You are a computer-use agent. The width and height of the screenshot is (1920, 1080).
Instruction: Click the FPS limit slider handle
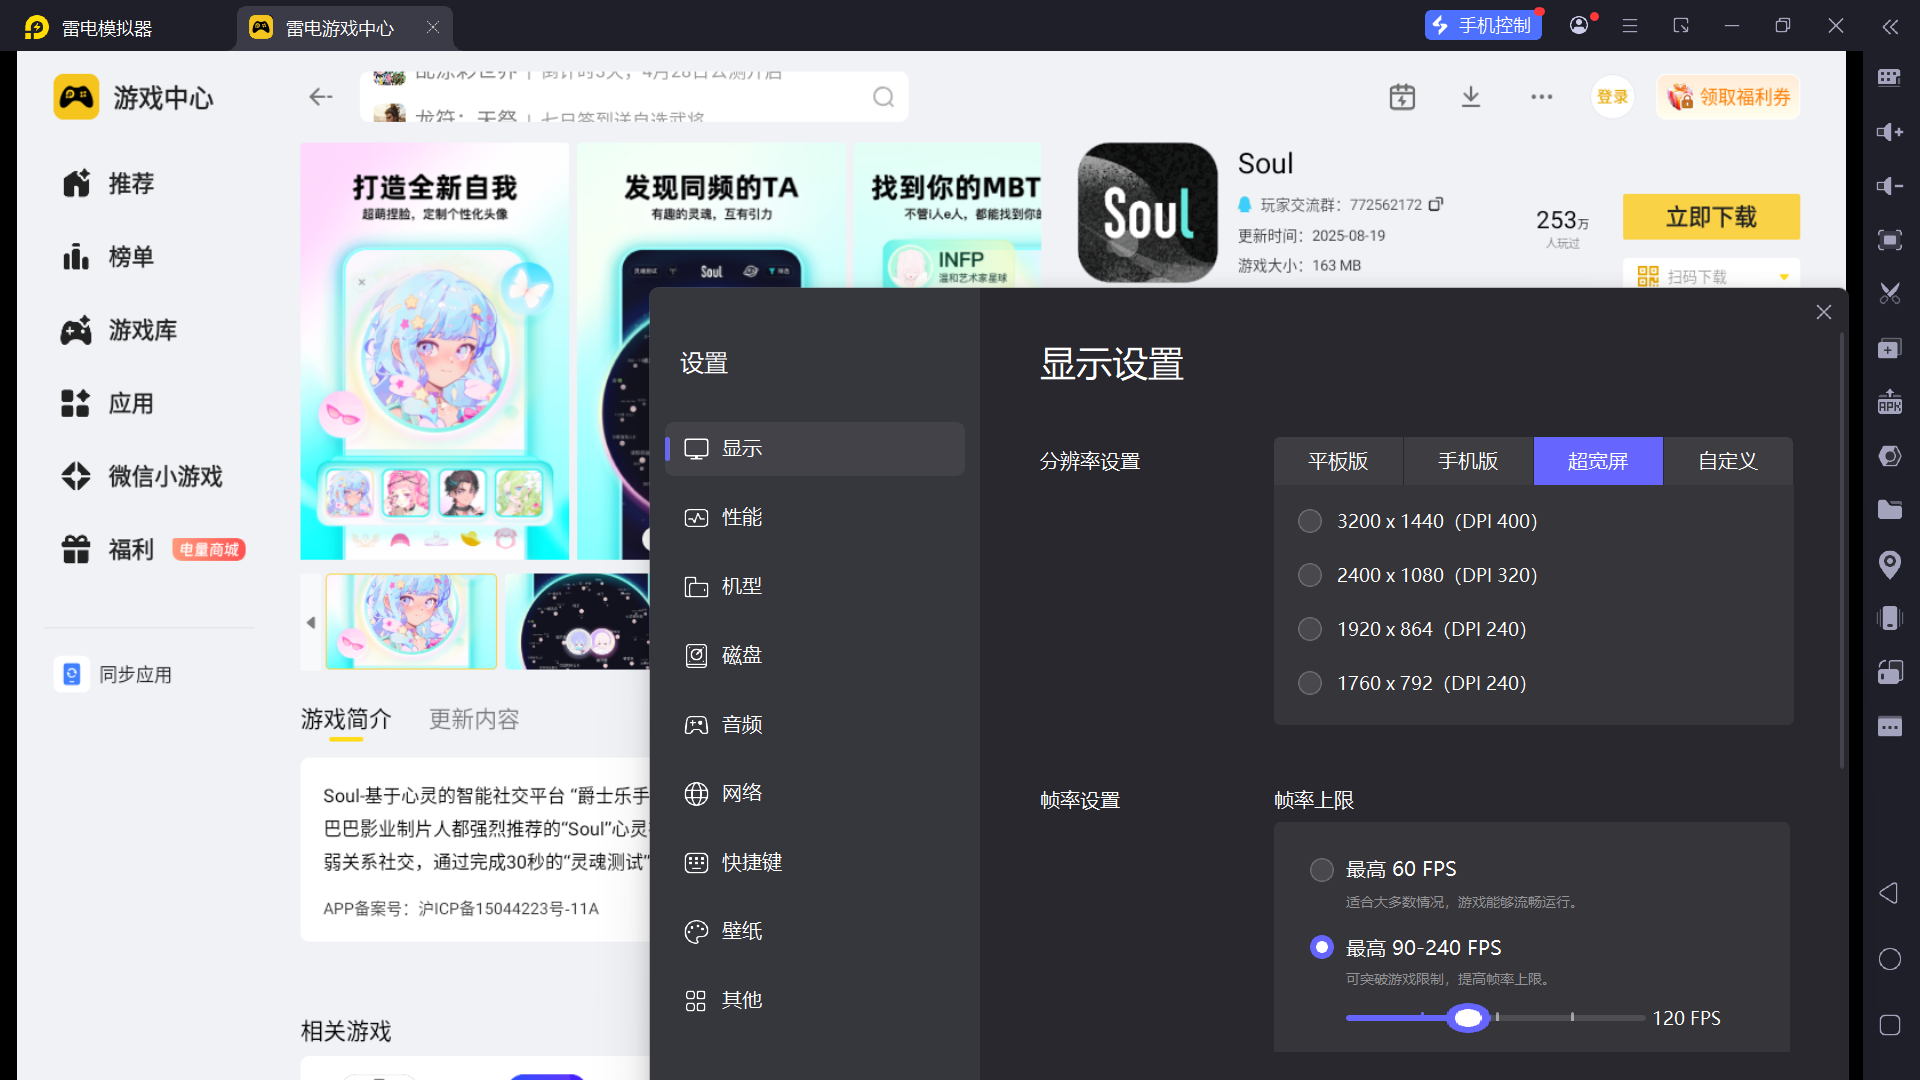(1467, 1018)
